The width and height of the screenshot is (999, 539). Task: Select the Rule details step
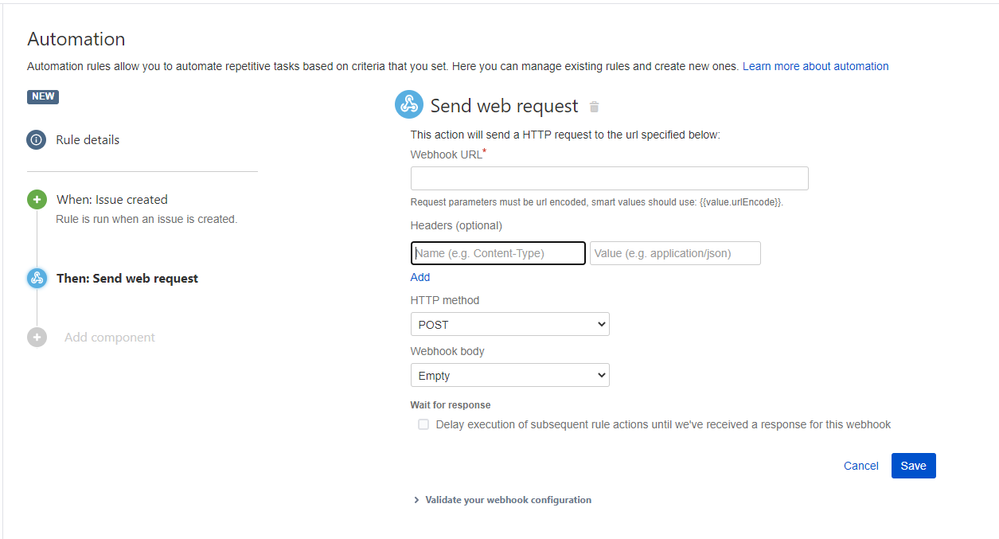coord(88,140)
